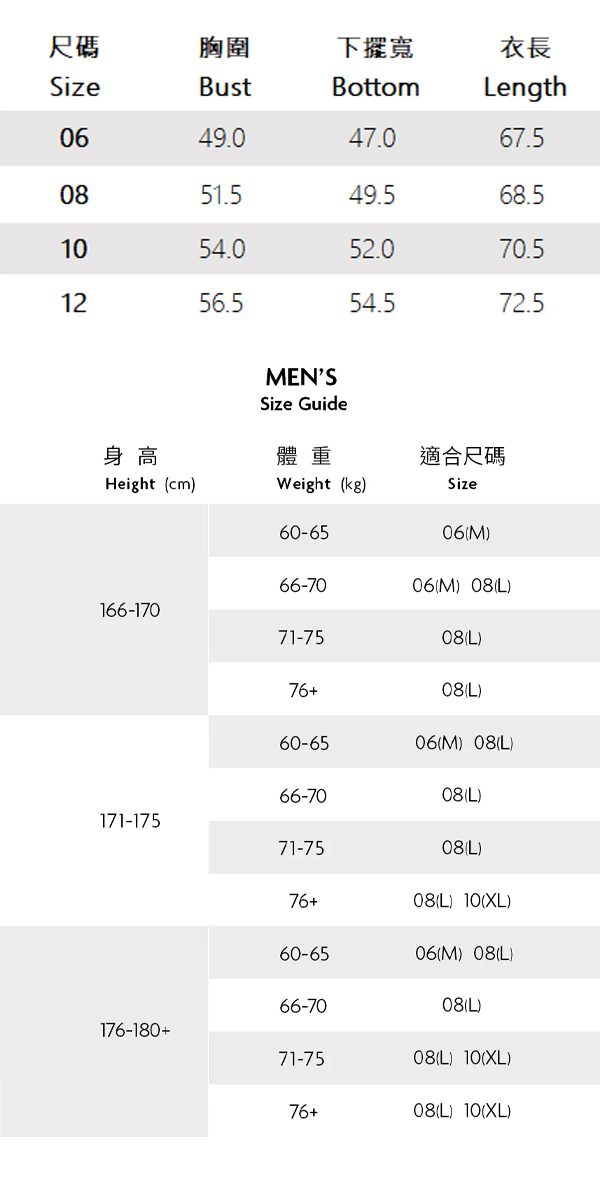Select the 171-175 height range cell

point(130,821)
